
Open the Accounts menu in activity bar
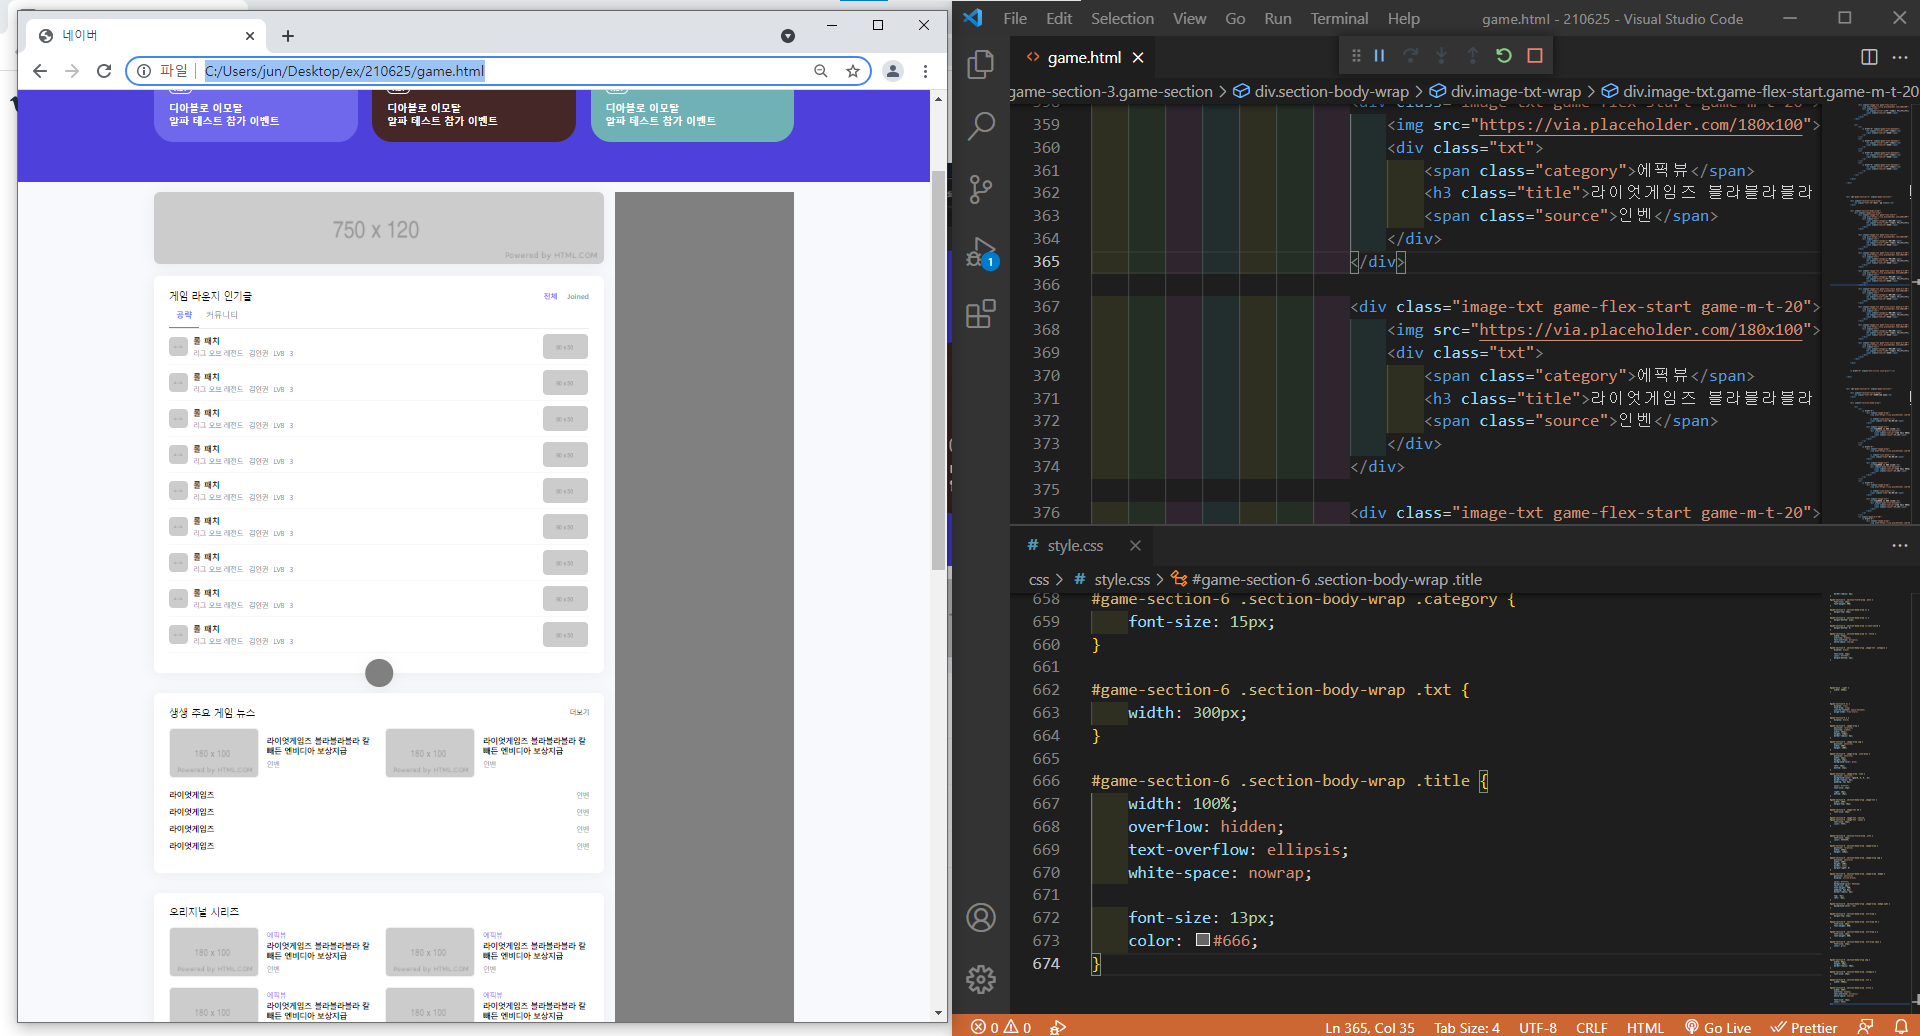(x=981, y=917)
